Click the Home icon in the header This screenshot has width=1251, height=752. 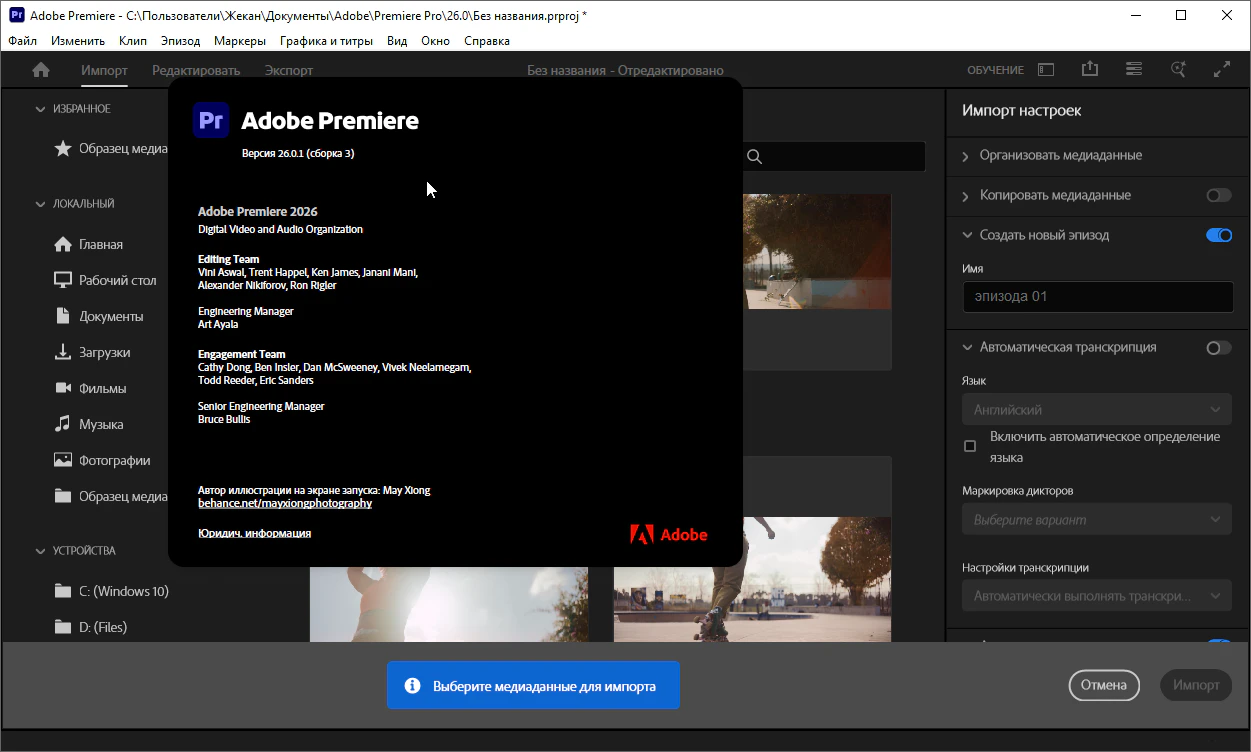point(41,70)
